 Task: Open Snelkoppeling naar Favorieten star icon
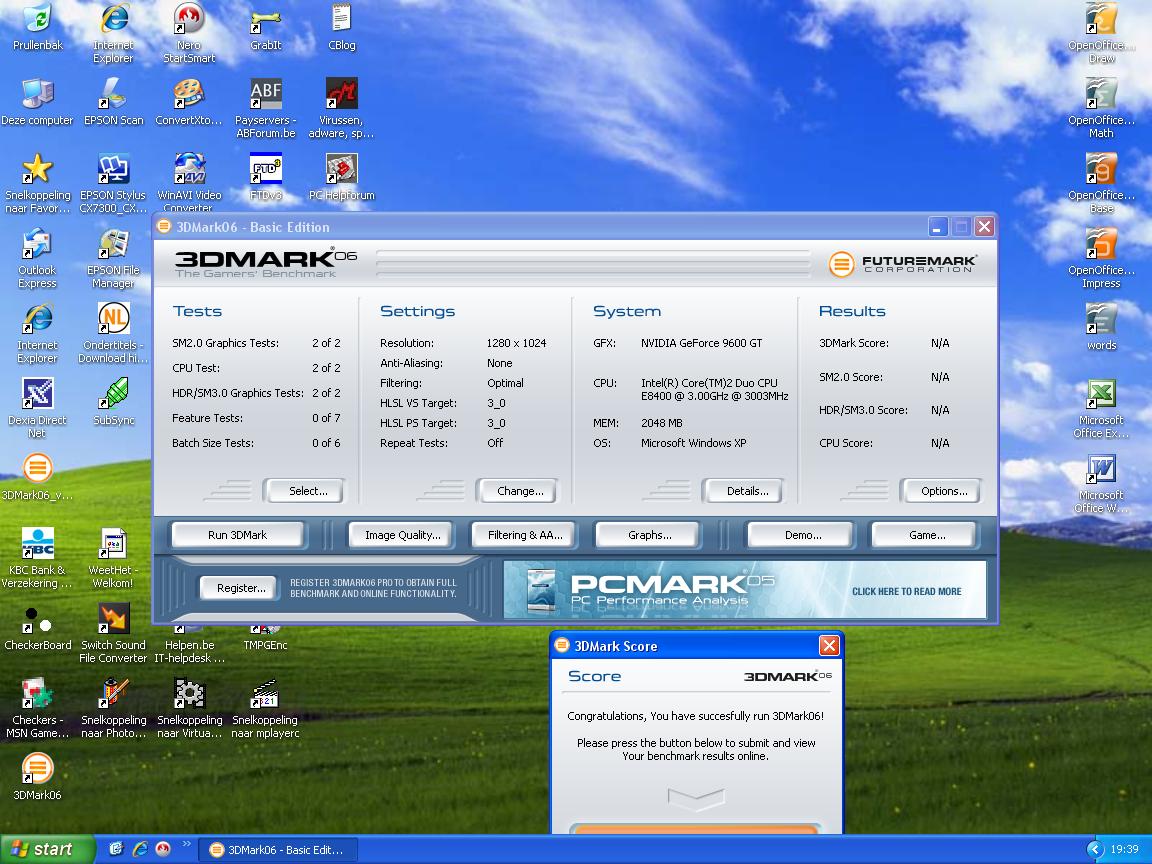click(37, 182)
